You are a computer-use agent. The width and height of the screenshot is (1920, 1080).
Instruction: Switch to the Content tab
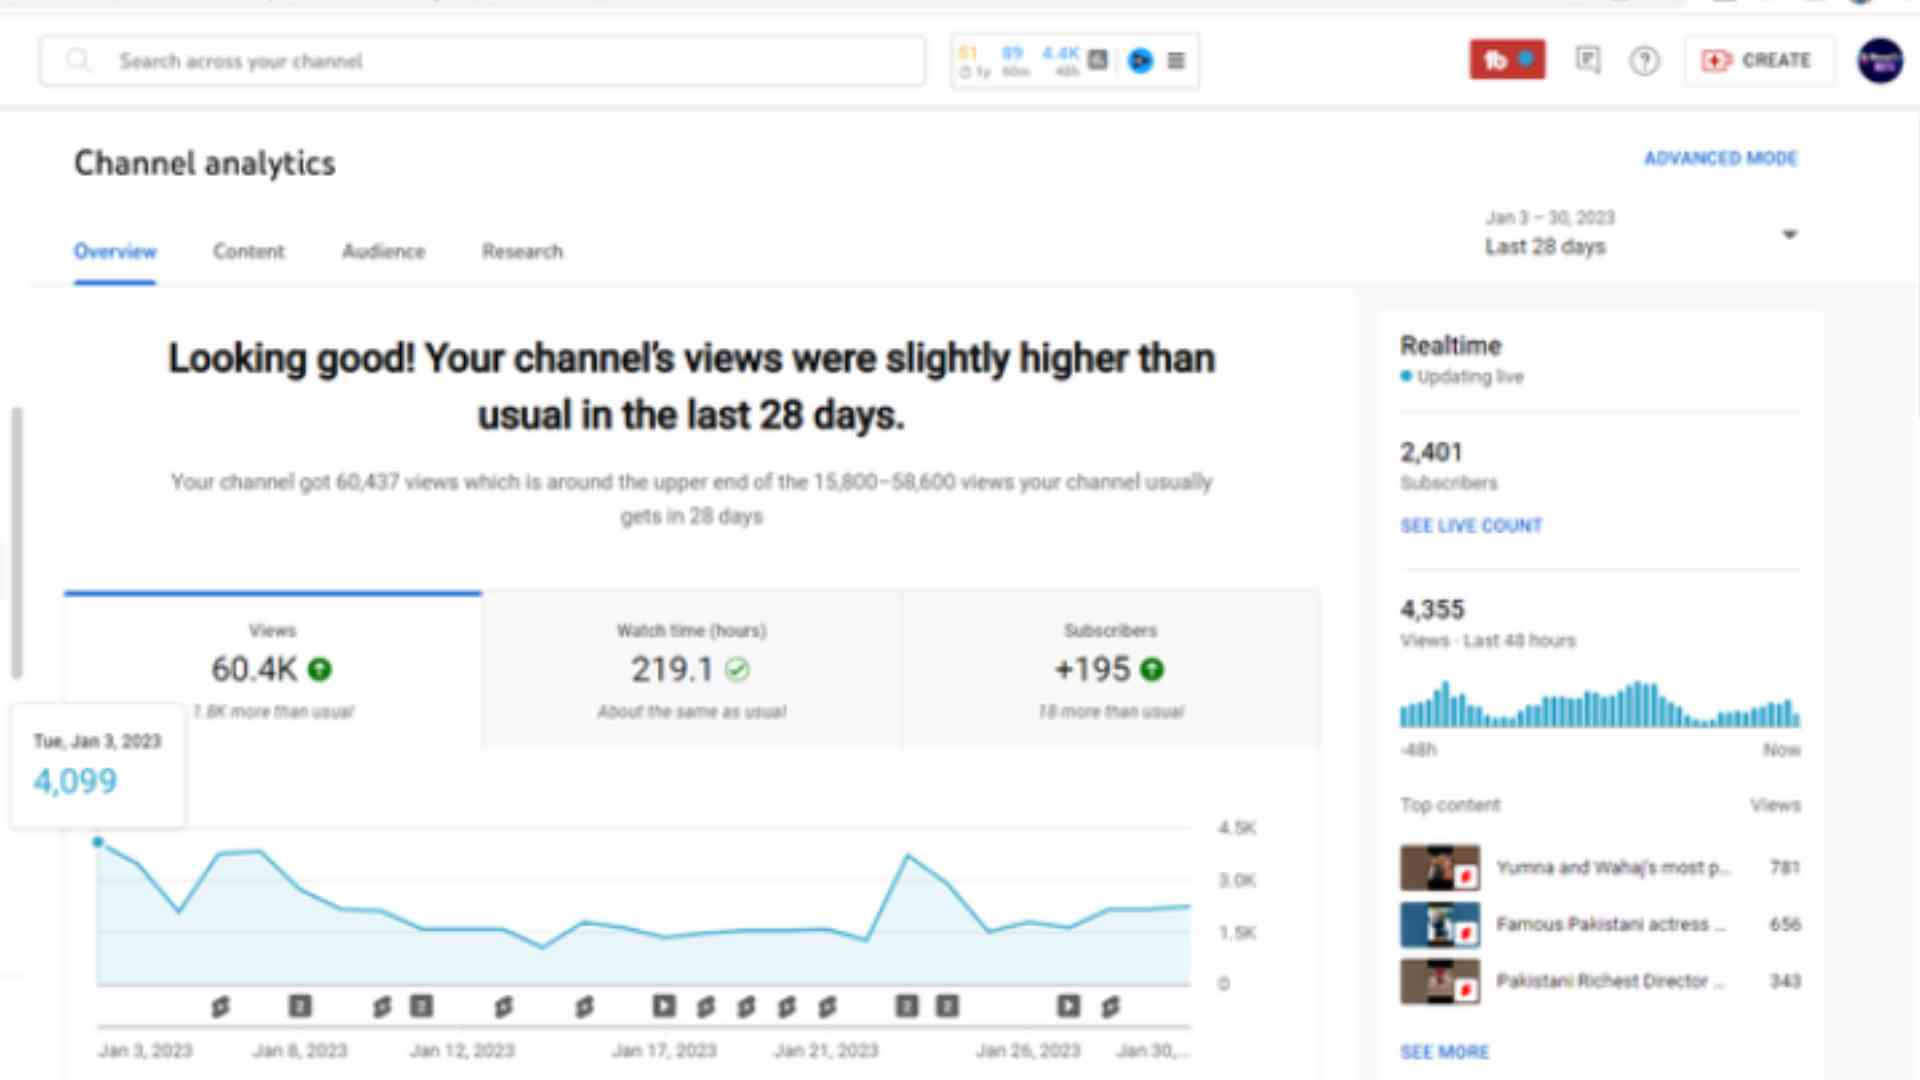tap(248, 251)
